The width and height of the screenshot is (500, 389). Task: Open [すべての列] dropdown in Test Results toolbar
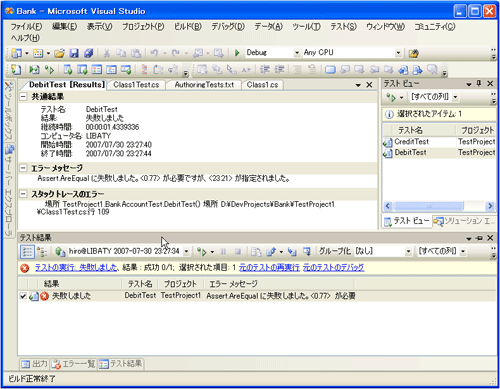pos(463,252)
